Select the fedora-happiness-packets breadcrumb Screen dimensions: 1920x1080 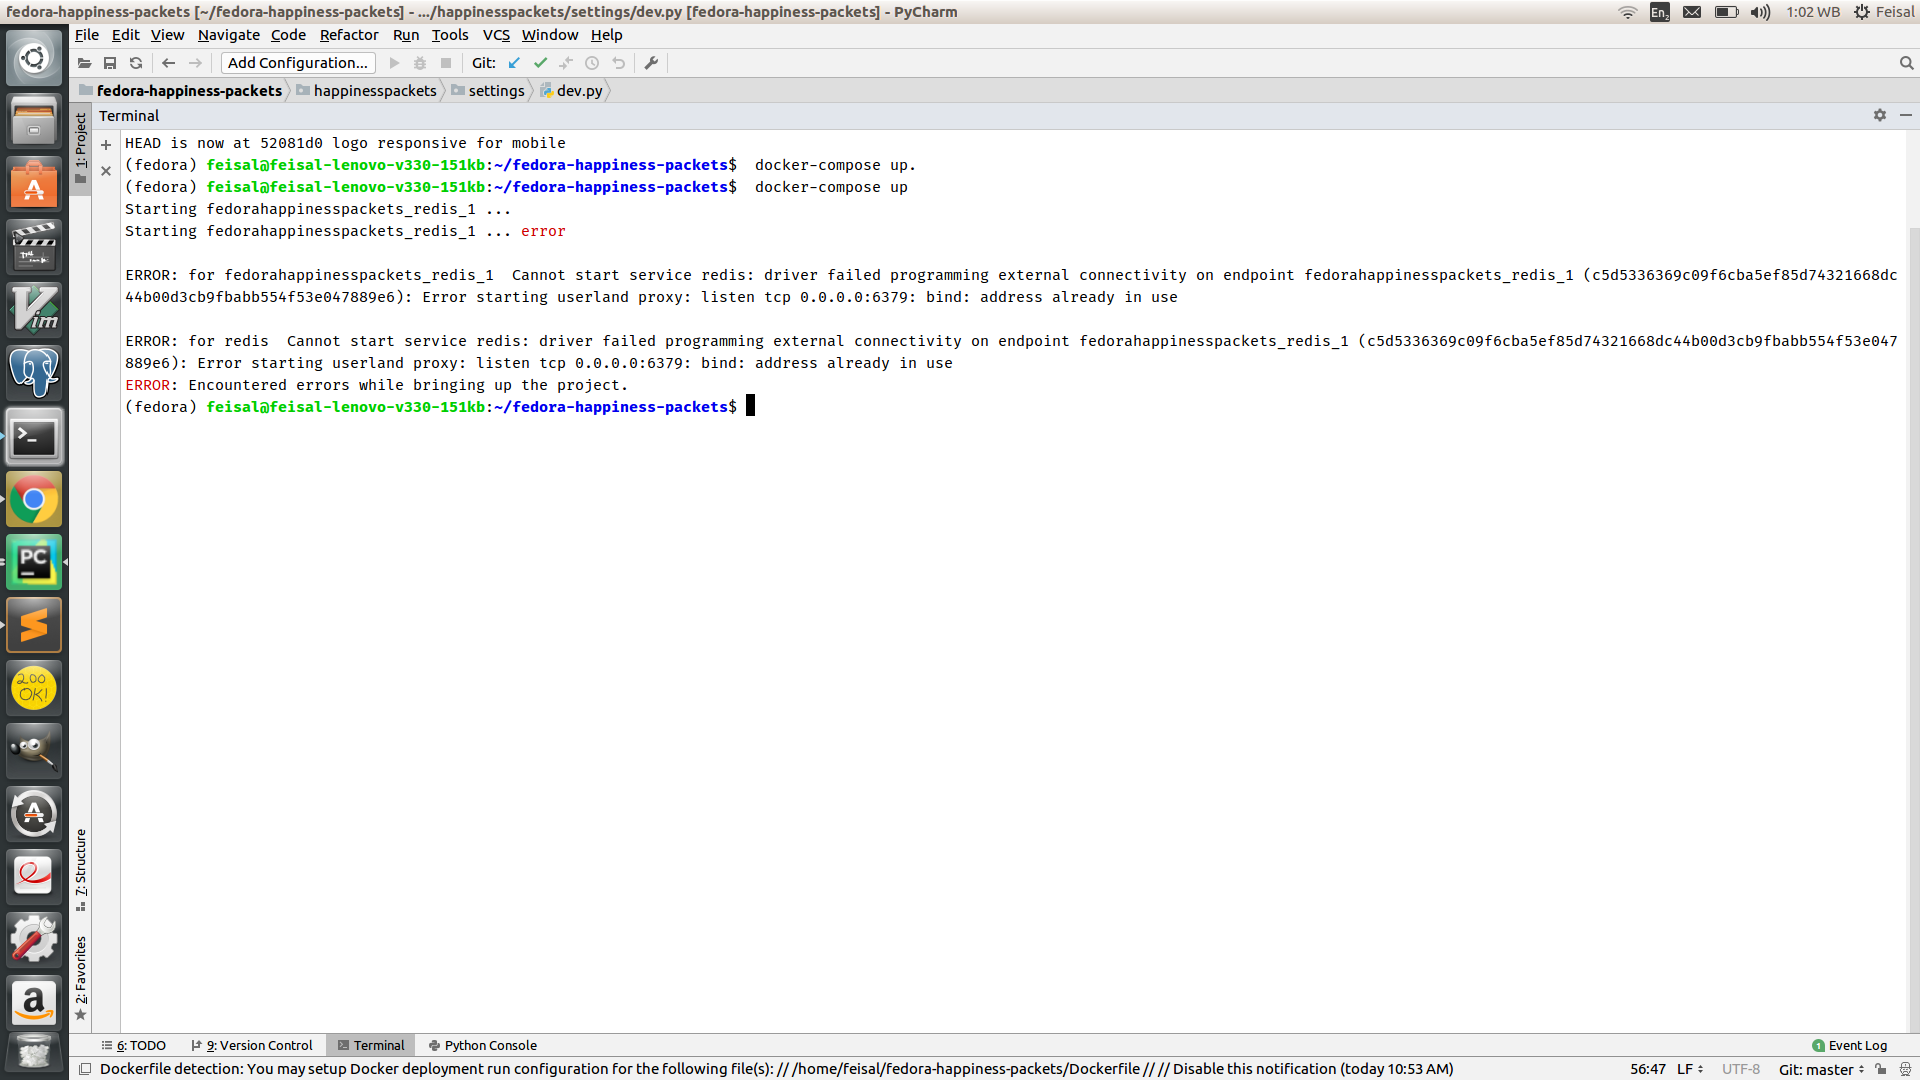pyautogui.click(x=181, y=91)
